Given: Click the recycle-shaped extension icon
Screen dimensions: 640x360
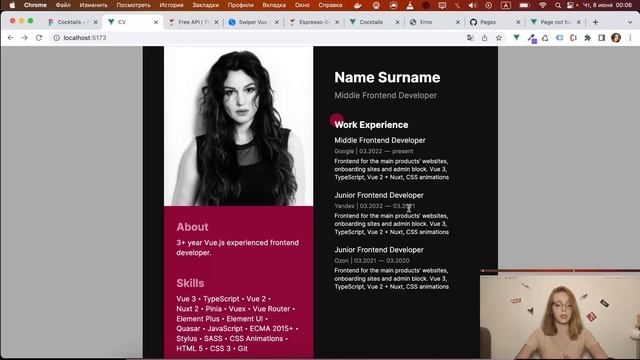Looking at the screenshot, I should pos(545,38).
